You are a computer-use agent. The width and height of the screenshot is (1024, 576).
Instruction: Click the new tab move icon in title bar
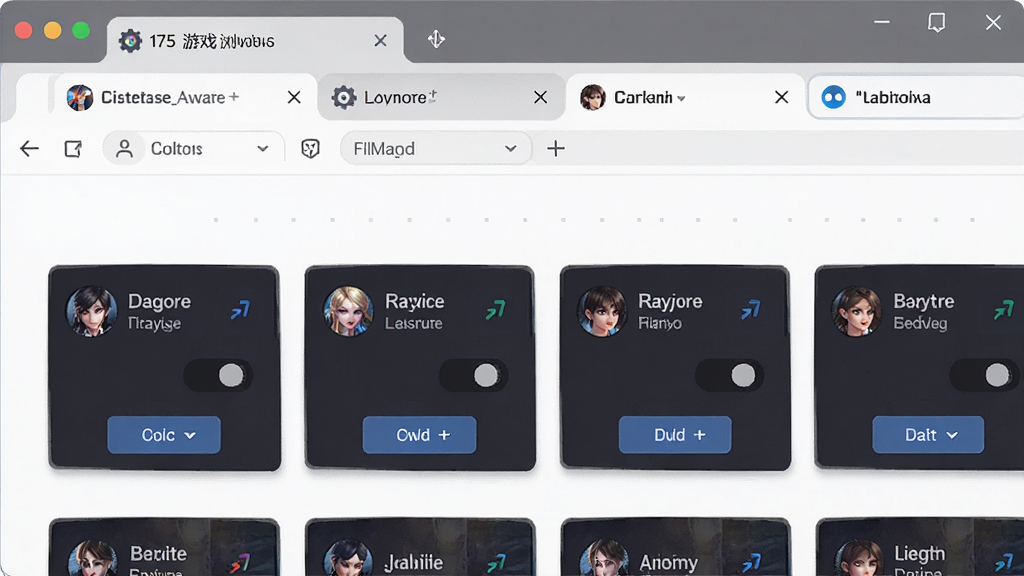pyautogui.click(x=436, y=39)
